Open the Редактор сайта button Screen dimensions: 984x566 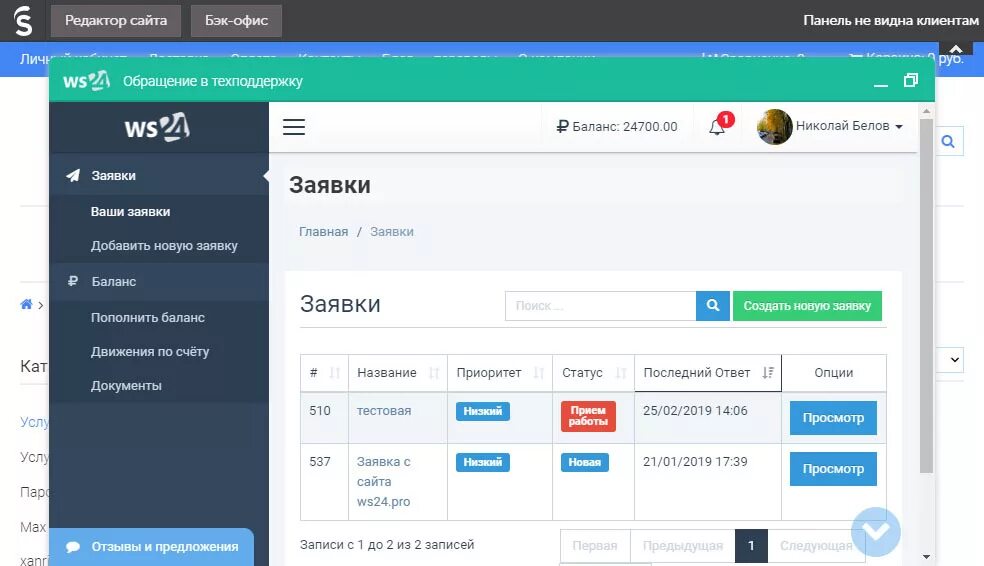[116, 21]
